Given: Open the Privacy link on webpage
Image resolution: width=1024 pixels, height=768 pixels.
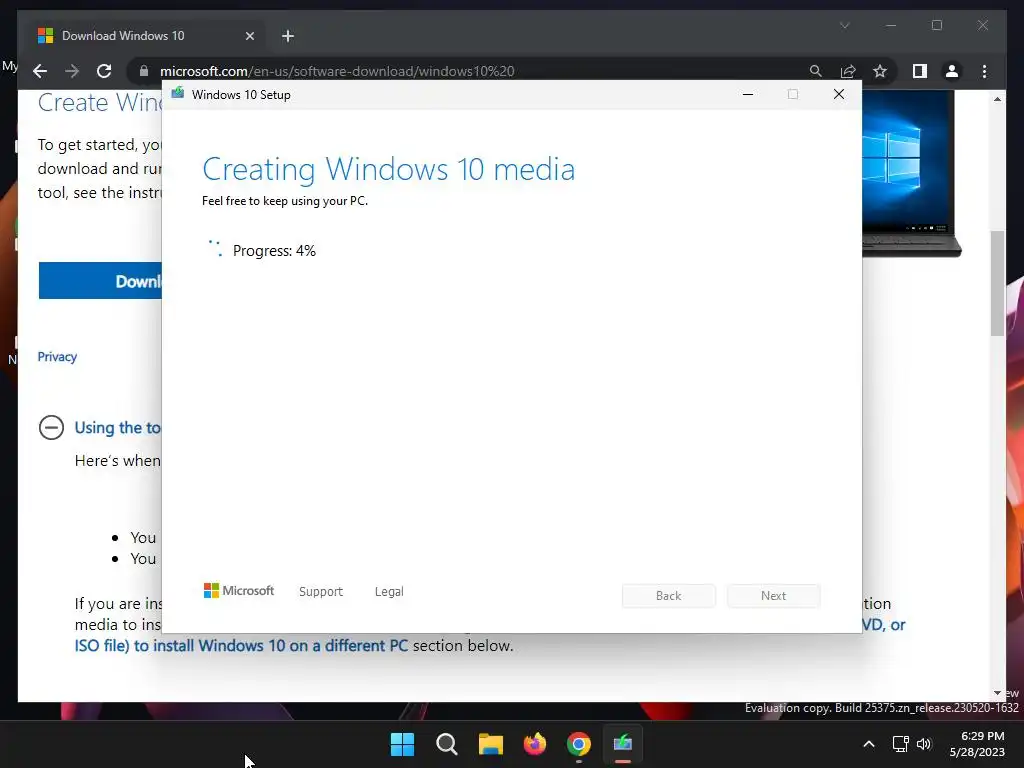Looking at the screenshot, I should [x=57, y=357].
